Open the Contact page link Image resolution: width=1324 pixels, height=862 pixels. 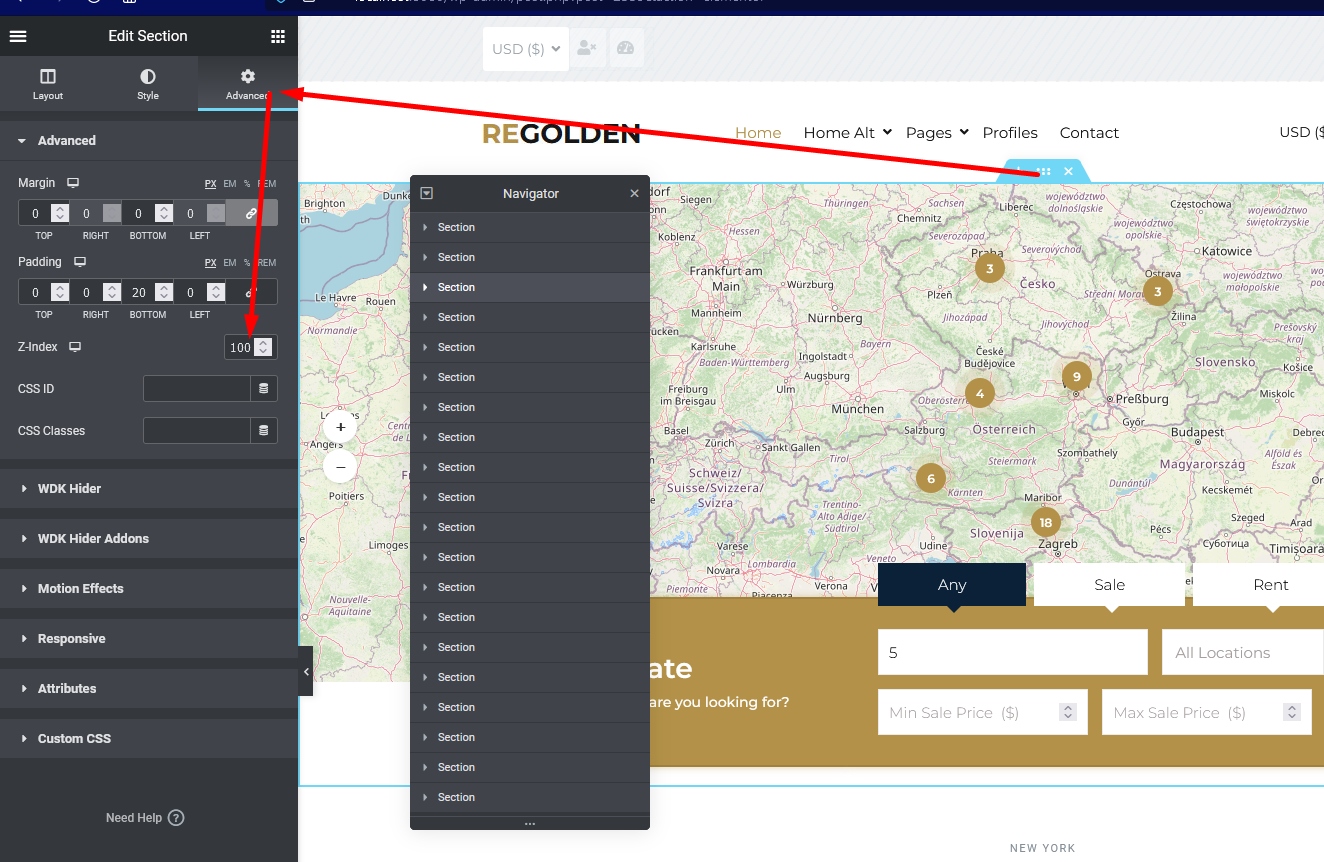1089,133
